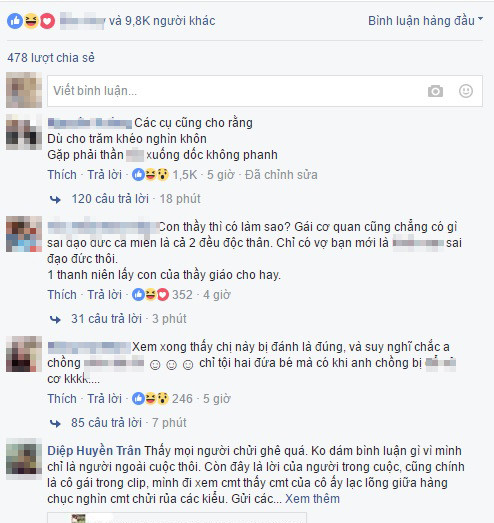Click the red heart reaction icon at top
The image size is (494, 523).
tap(47, 21)
